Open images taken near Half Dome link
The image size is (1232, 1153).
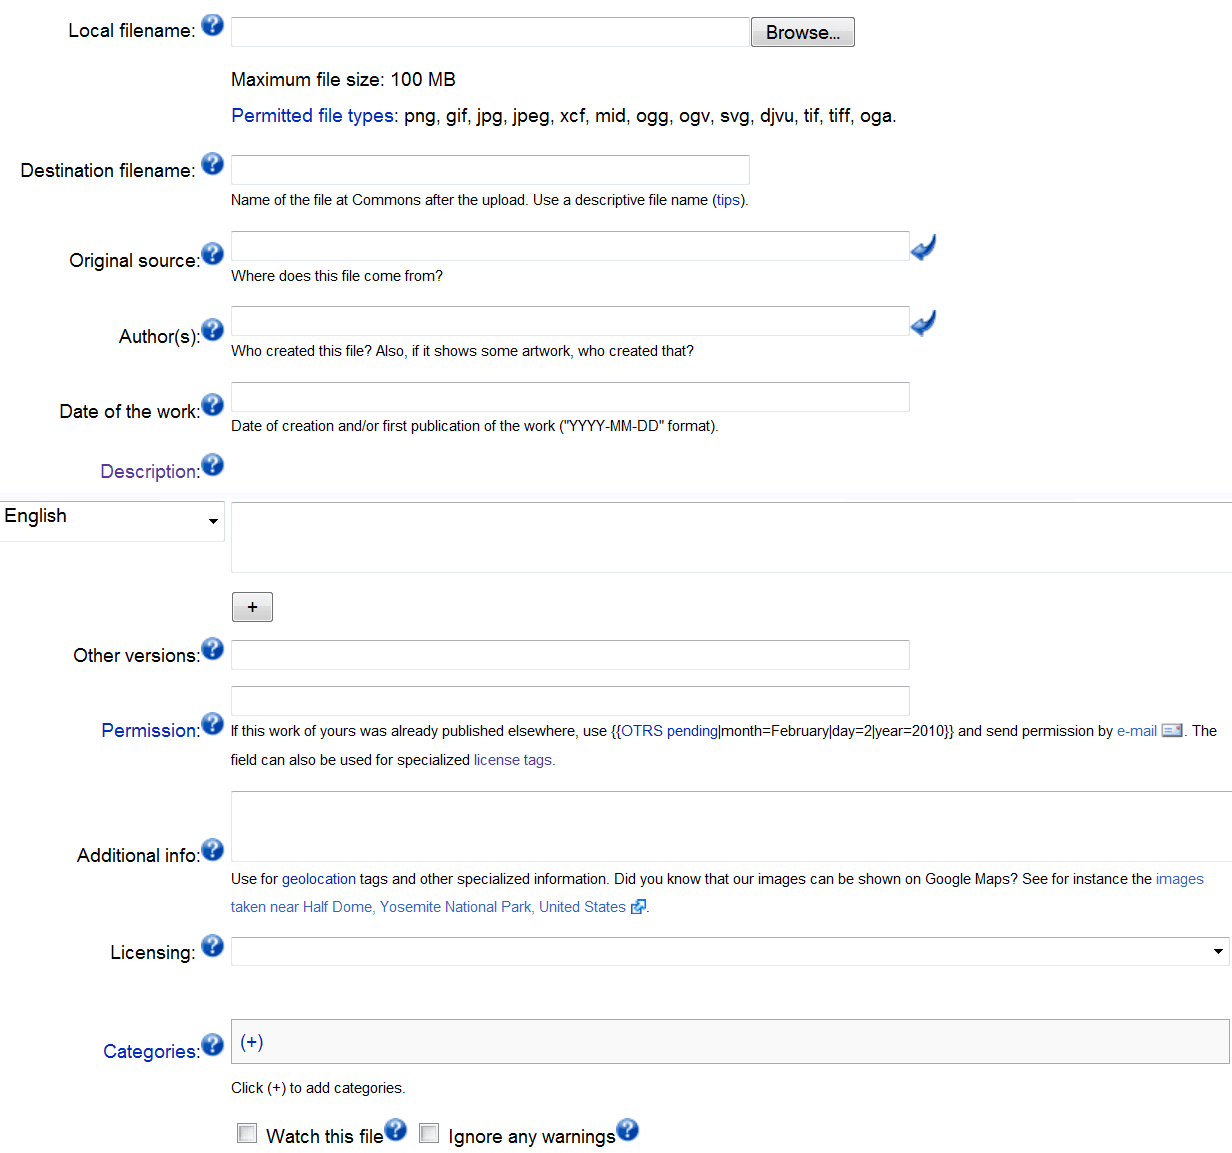[x=717, y=893]
